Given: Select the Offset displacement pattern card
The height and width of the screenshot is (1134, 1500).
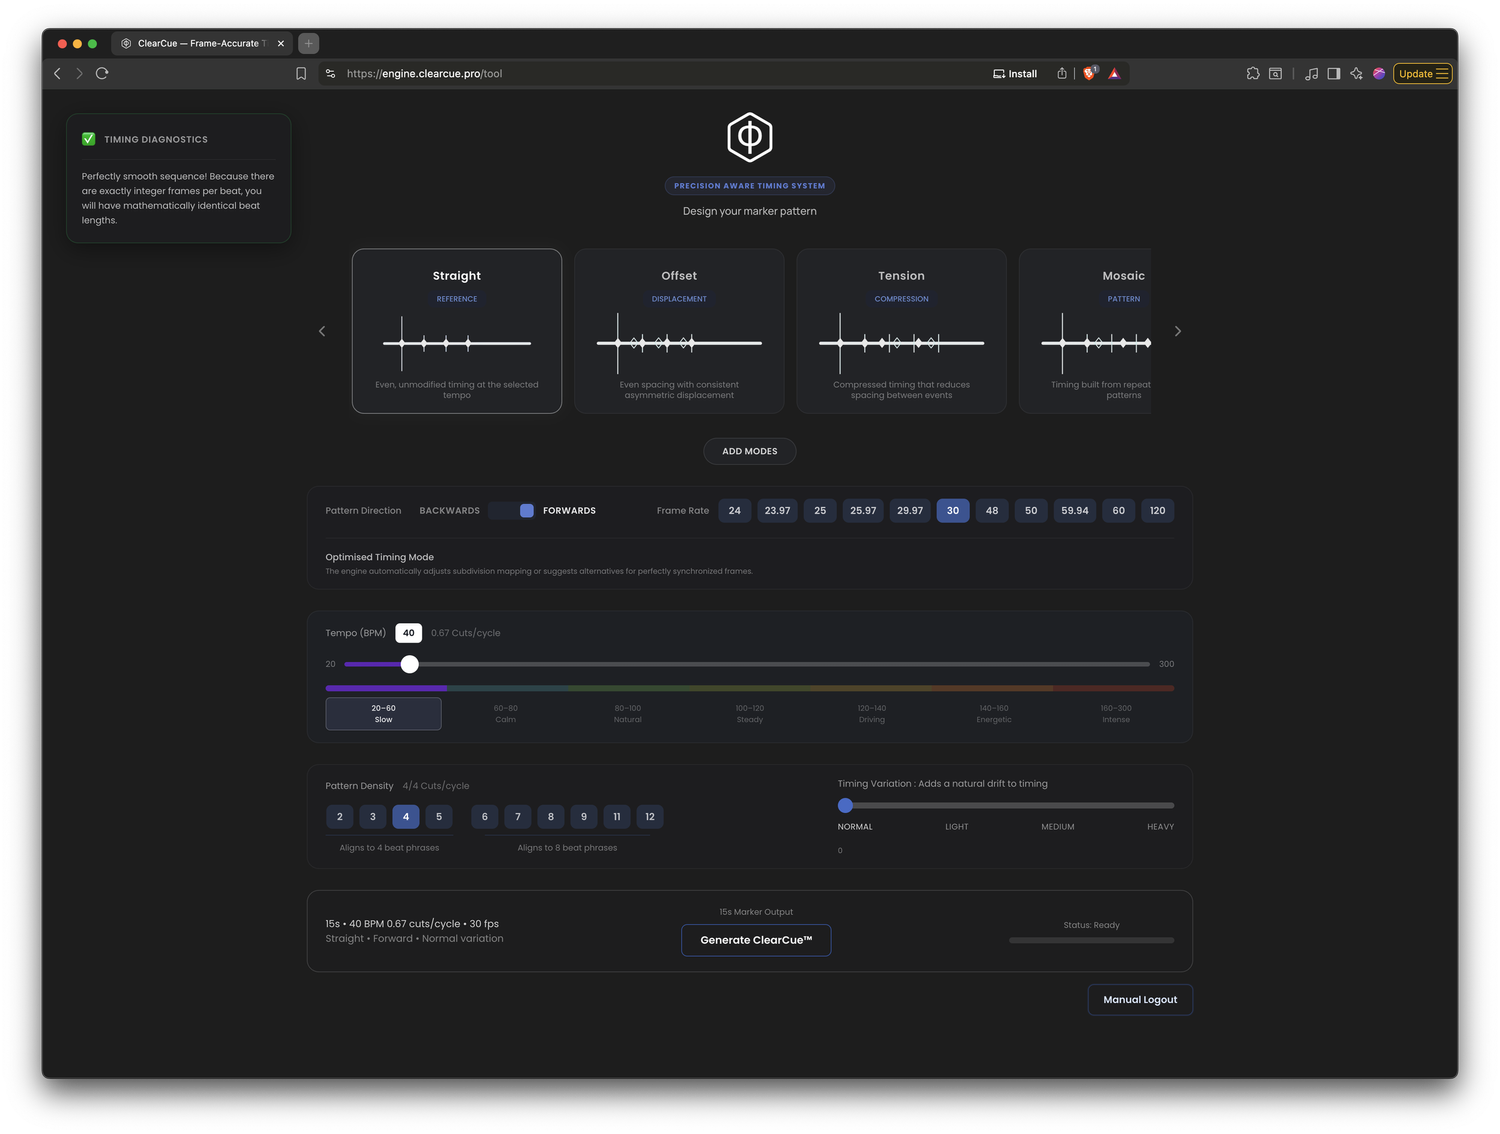Looking at the screenshot, I should tap(679, 331).
